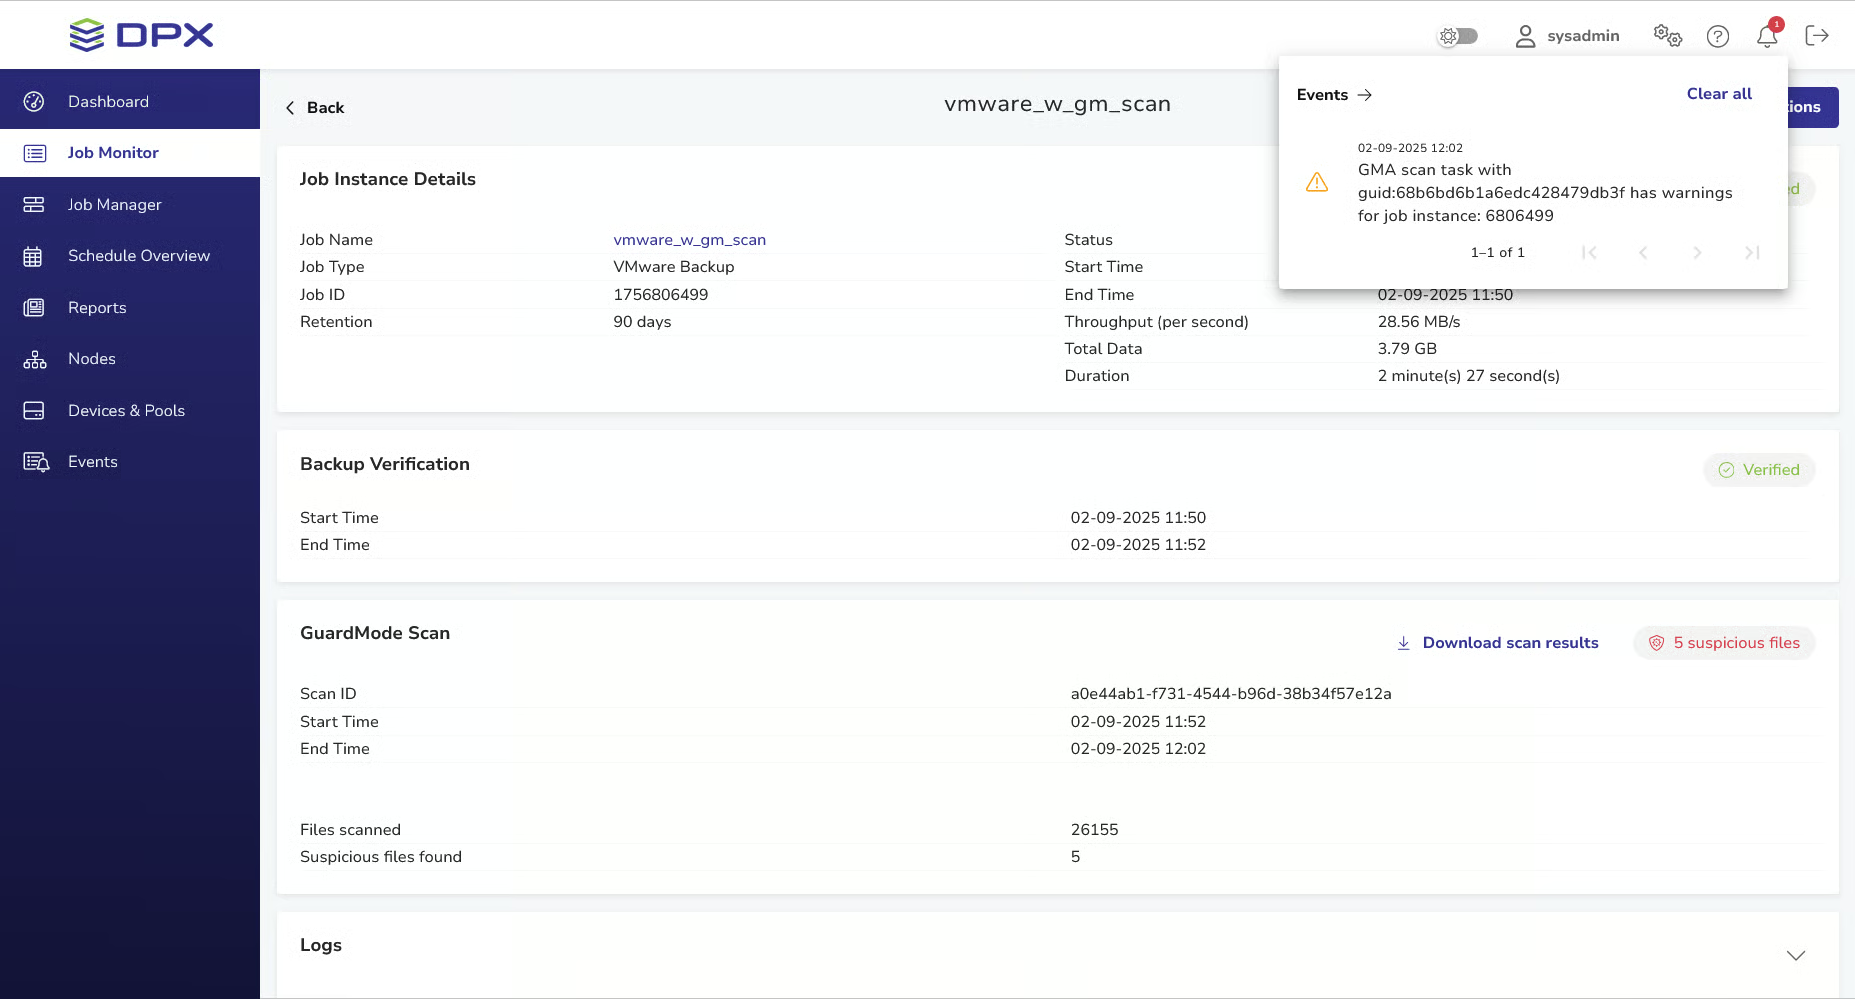The image size is (1855, 999).
Task: Expand the Logs section chevron
Action: click(x=1795, y=955)
